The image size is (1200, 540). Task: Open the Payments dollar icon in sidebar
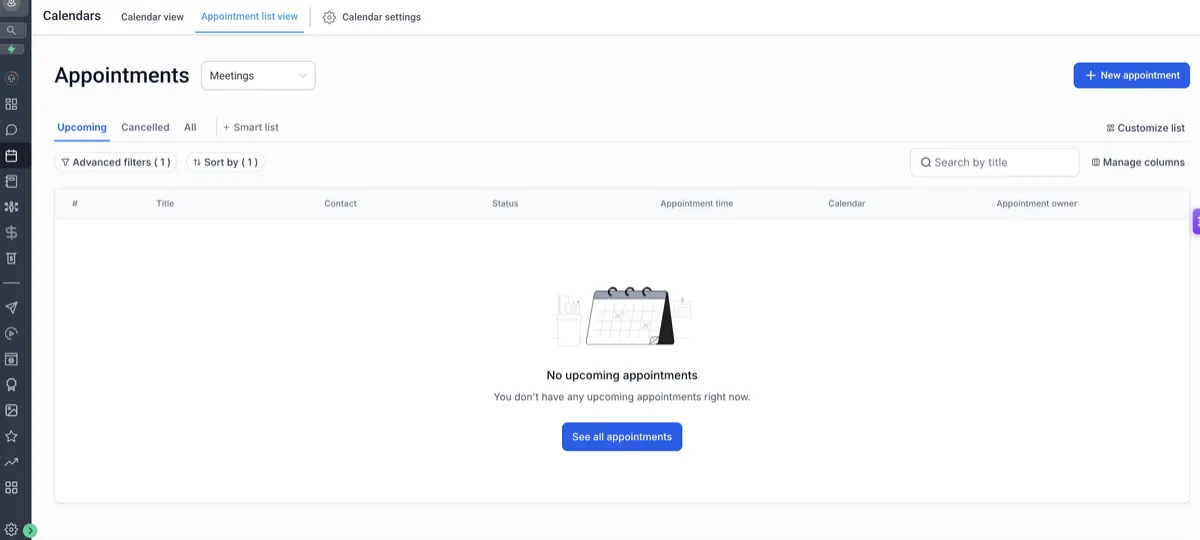click(12, 233)
